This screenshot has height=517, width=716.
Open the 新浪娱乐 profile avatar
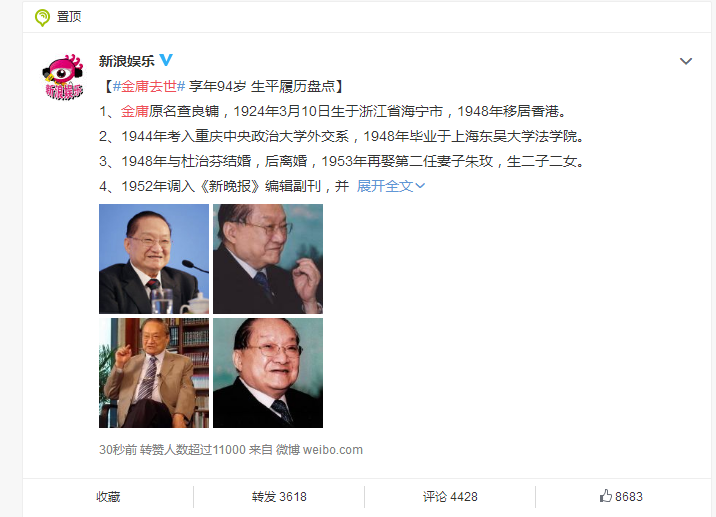click(x=63, y=77)
